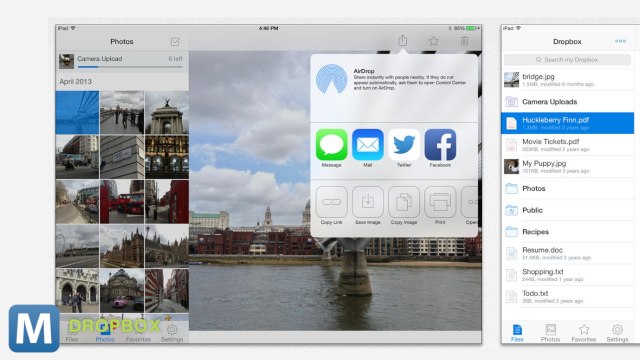The height and width of the screenshot is (360, 640).
Task: Open Shopping.txt
Action: 567,275
